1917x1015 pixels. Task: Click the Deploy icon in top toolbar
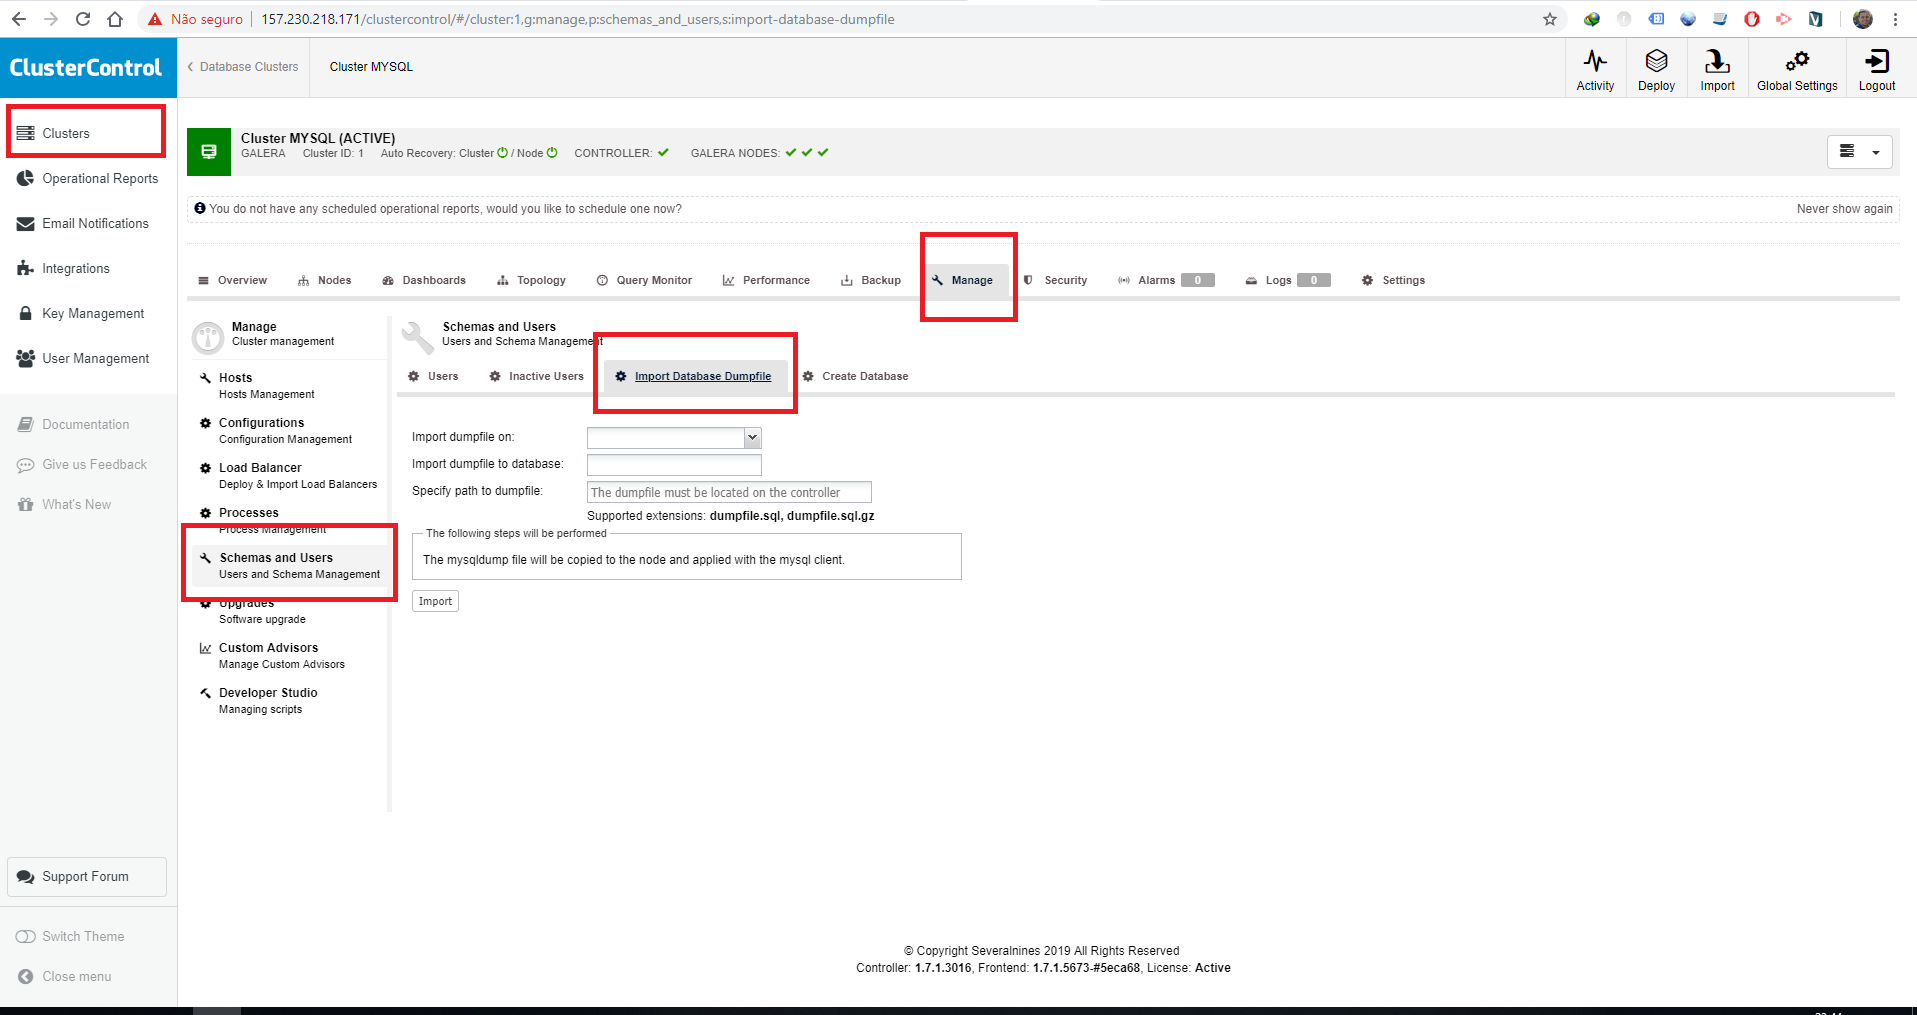[1655, 67]
